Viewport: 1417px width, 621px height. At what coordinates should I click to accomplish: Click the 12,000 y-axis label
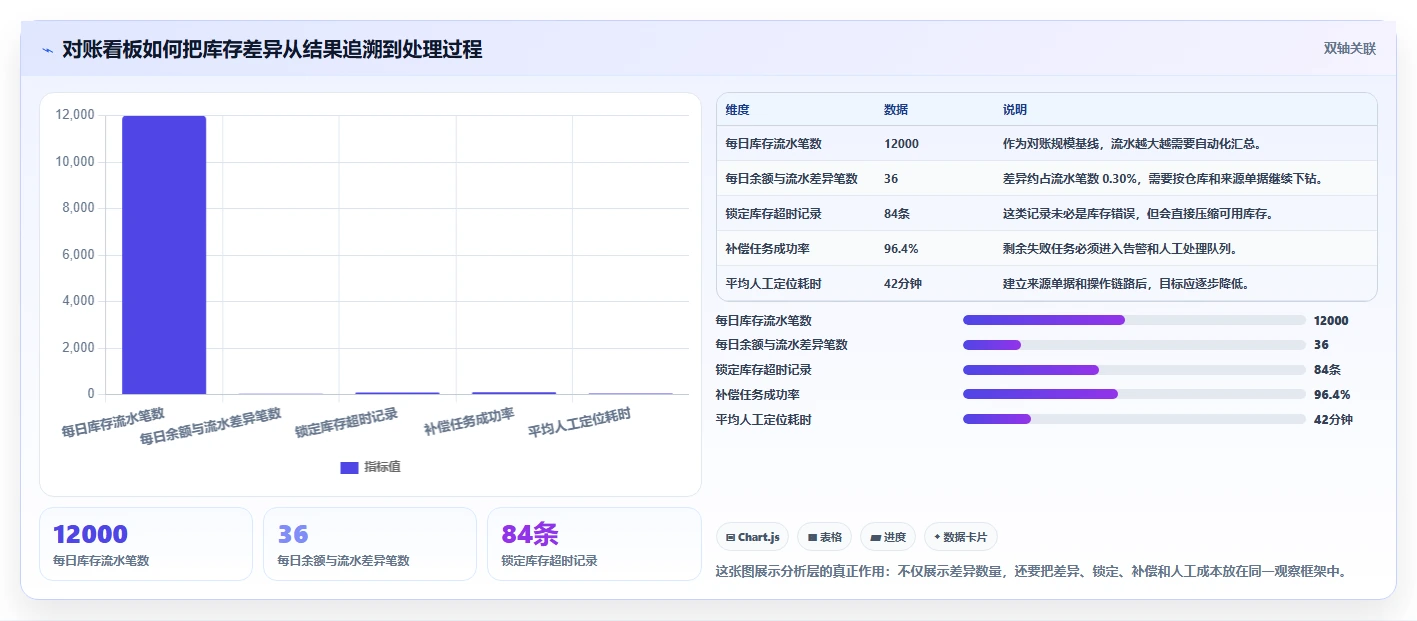click(x=75, y=115)
